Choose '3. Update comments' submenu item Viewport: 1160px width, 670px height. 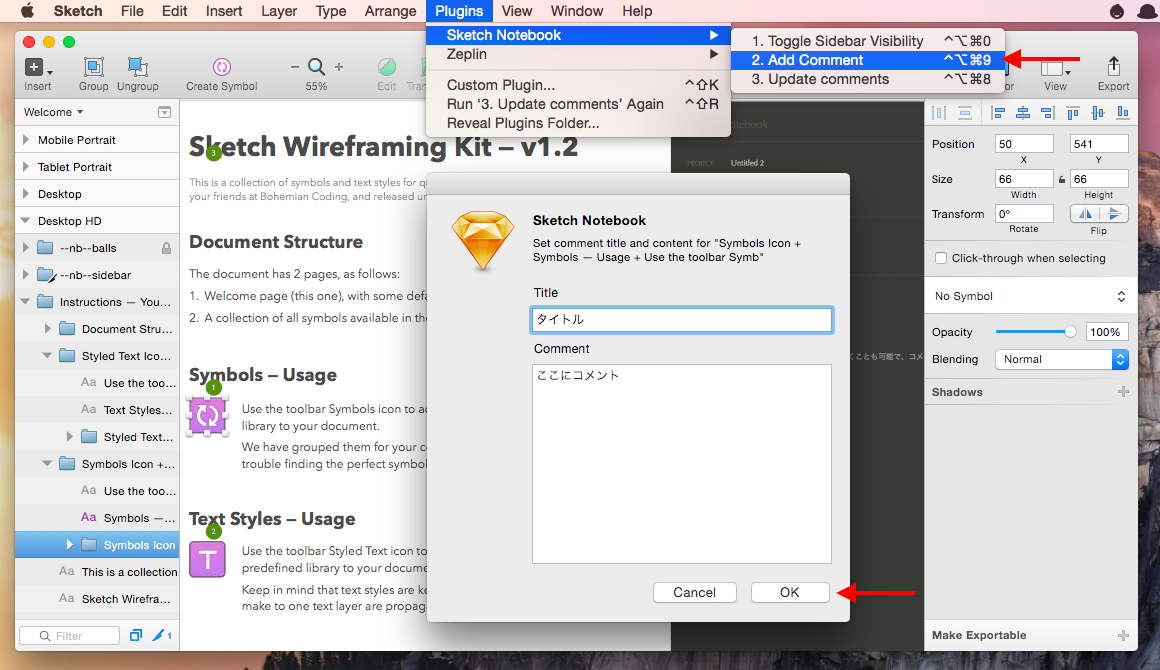click(x=866, y=79)
